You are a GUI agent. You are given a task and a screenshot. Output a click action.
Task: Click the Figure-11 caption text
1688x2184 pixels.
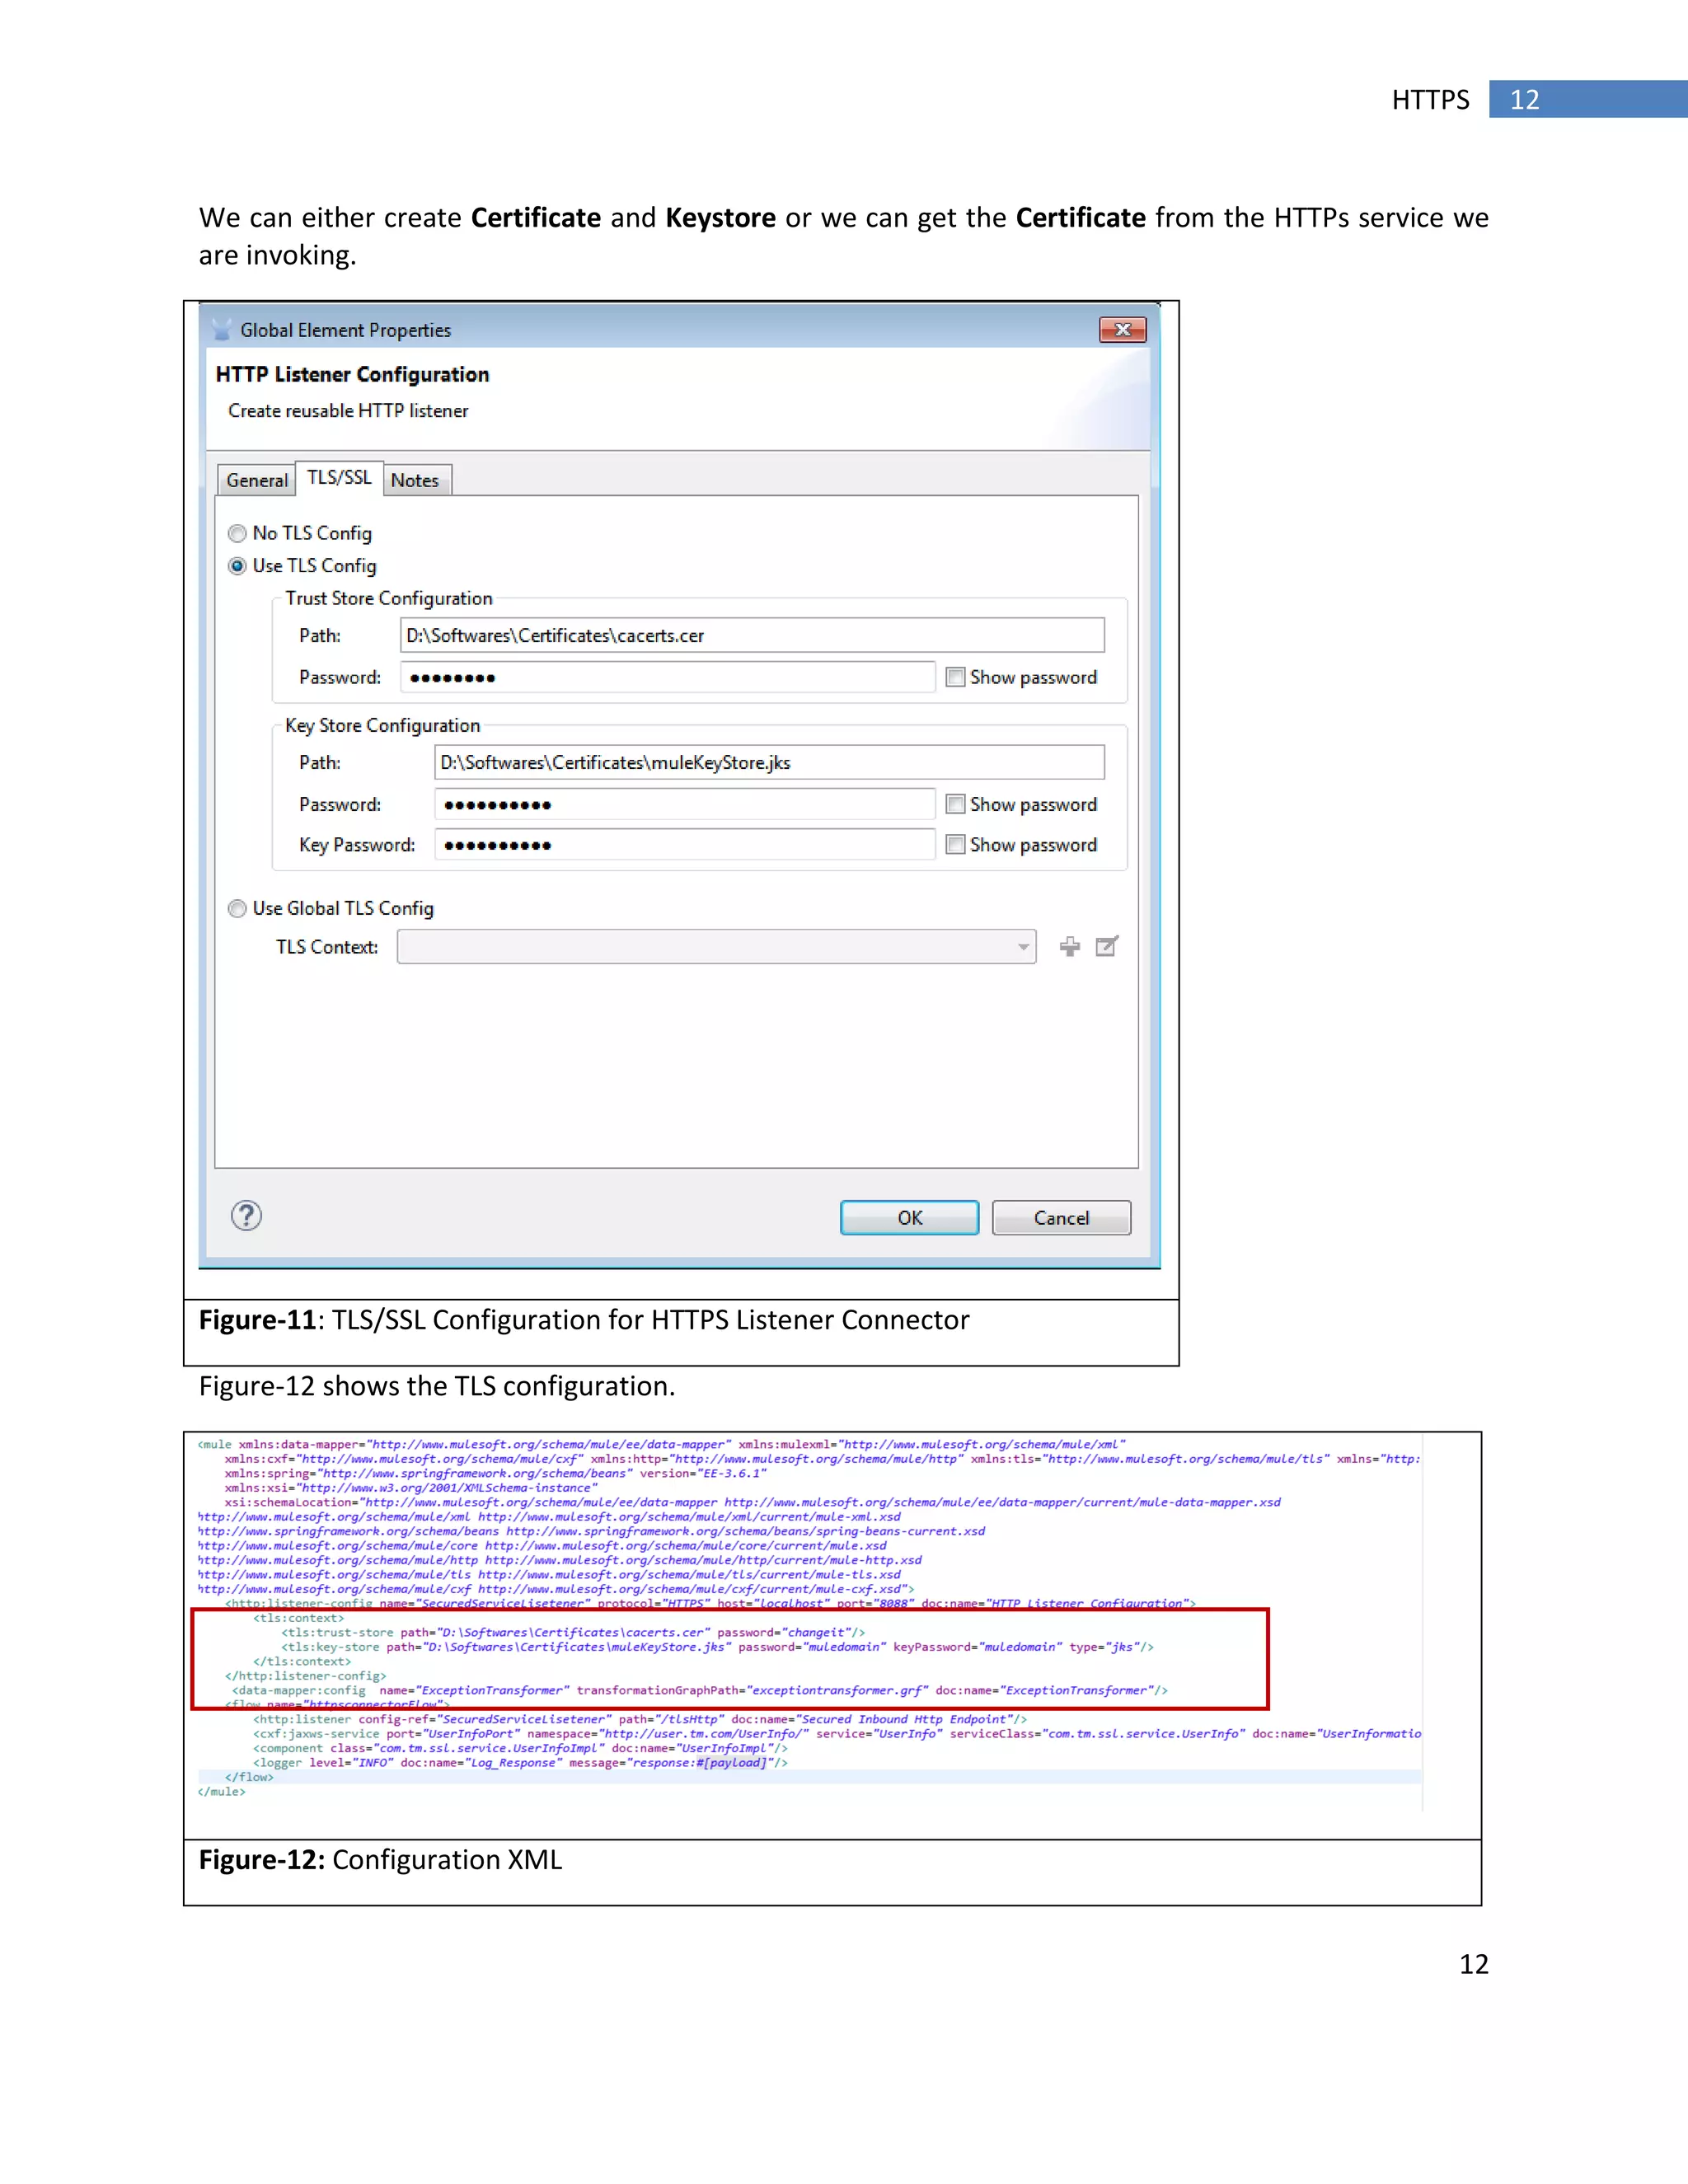[x=584, y=1320]
